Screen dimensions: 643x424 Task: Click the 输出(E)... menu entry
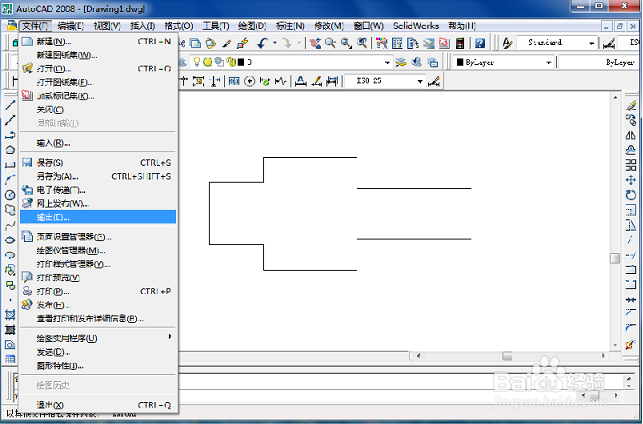click(x=98, y=217)
